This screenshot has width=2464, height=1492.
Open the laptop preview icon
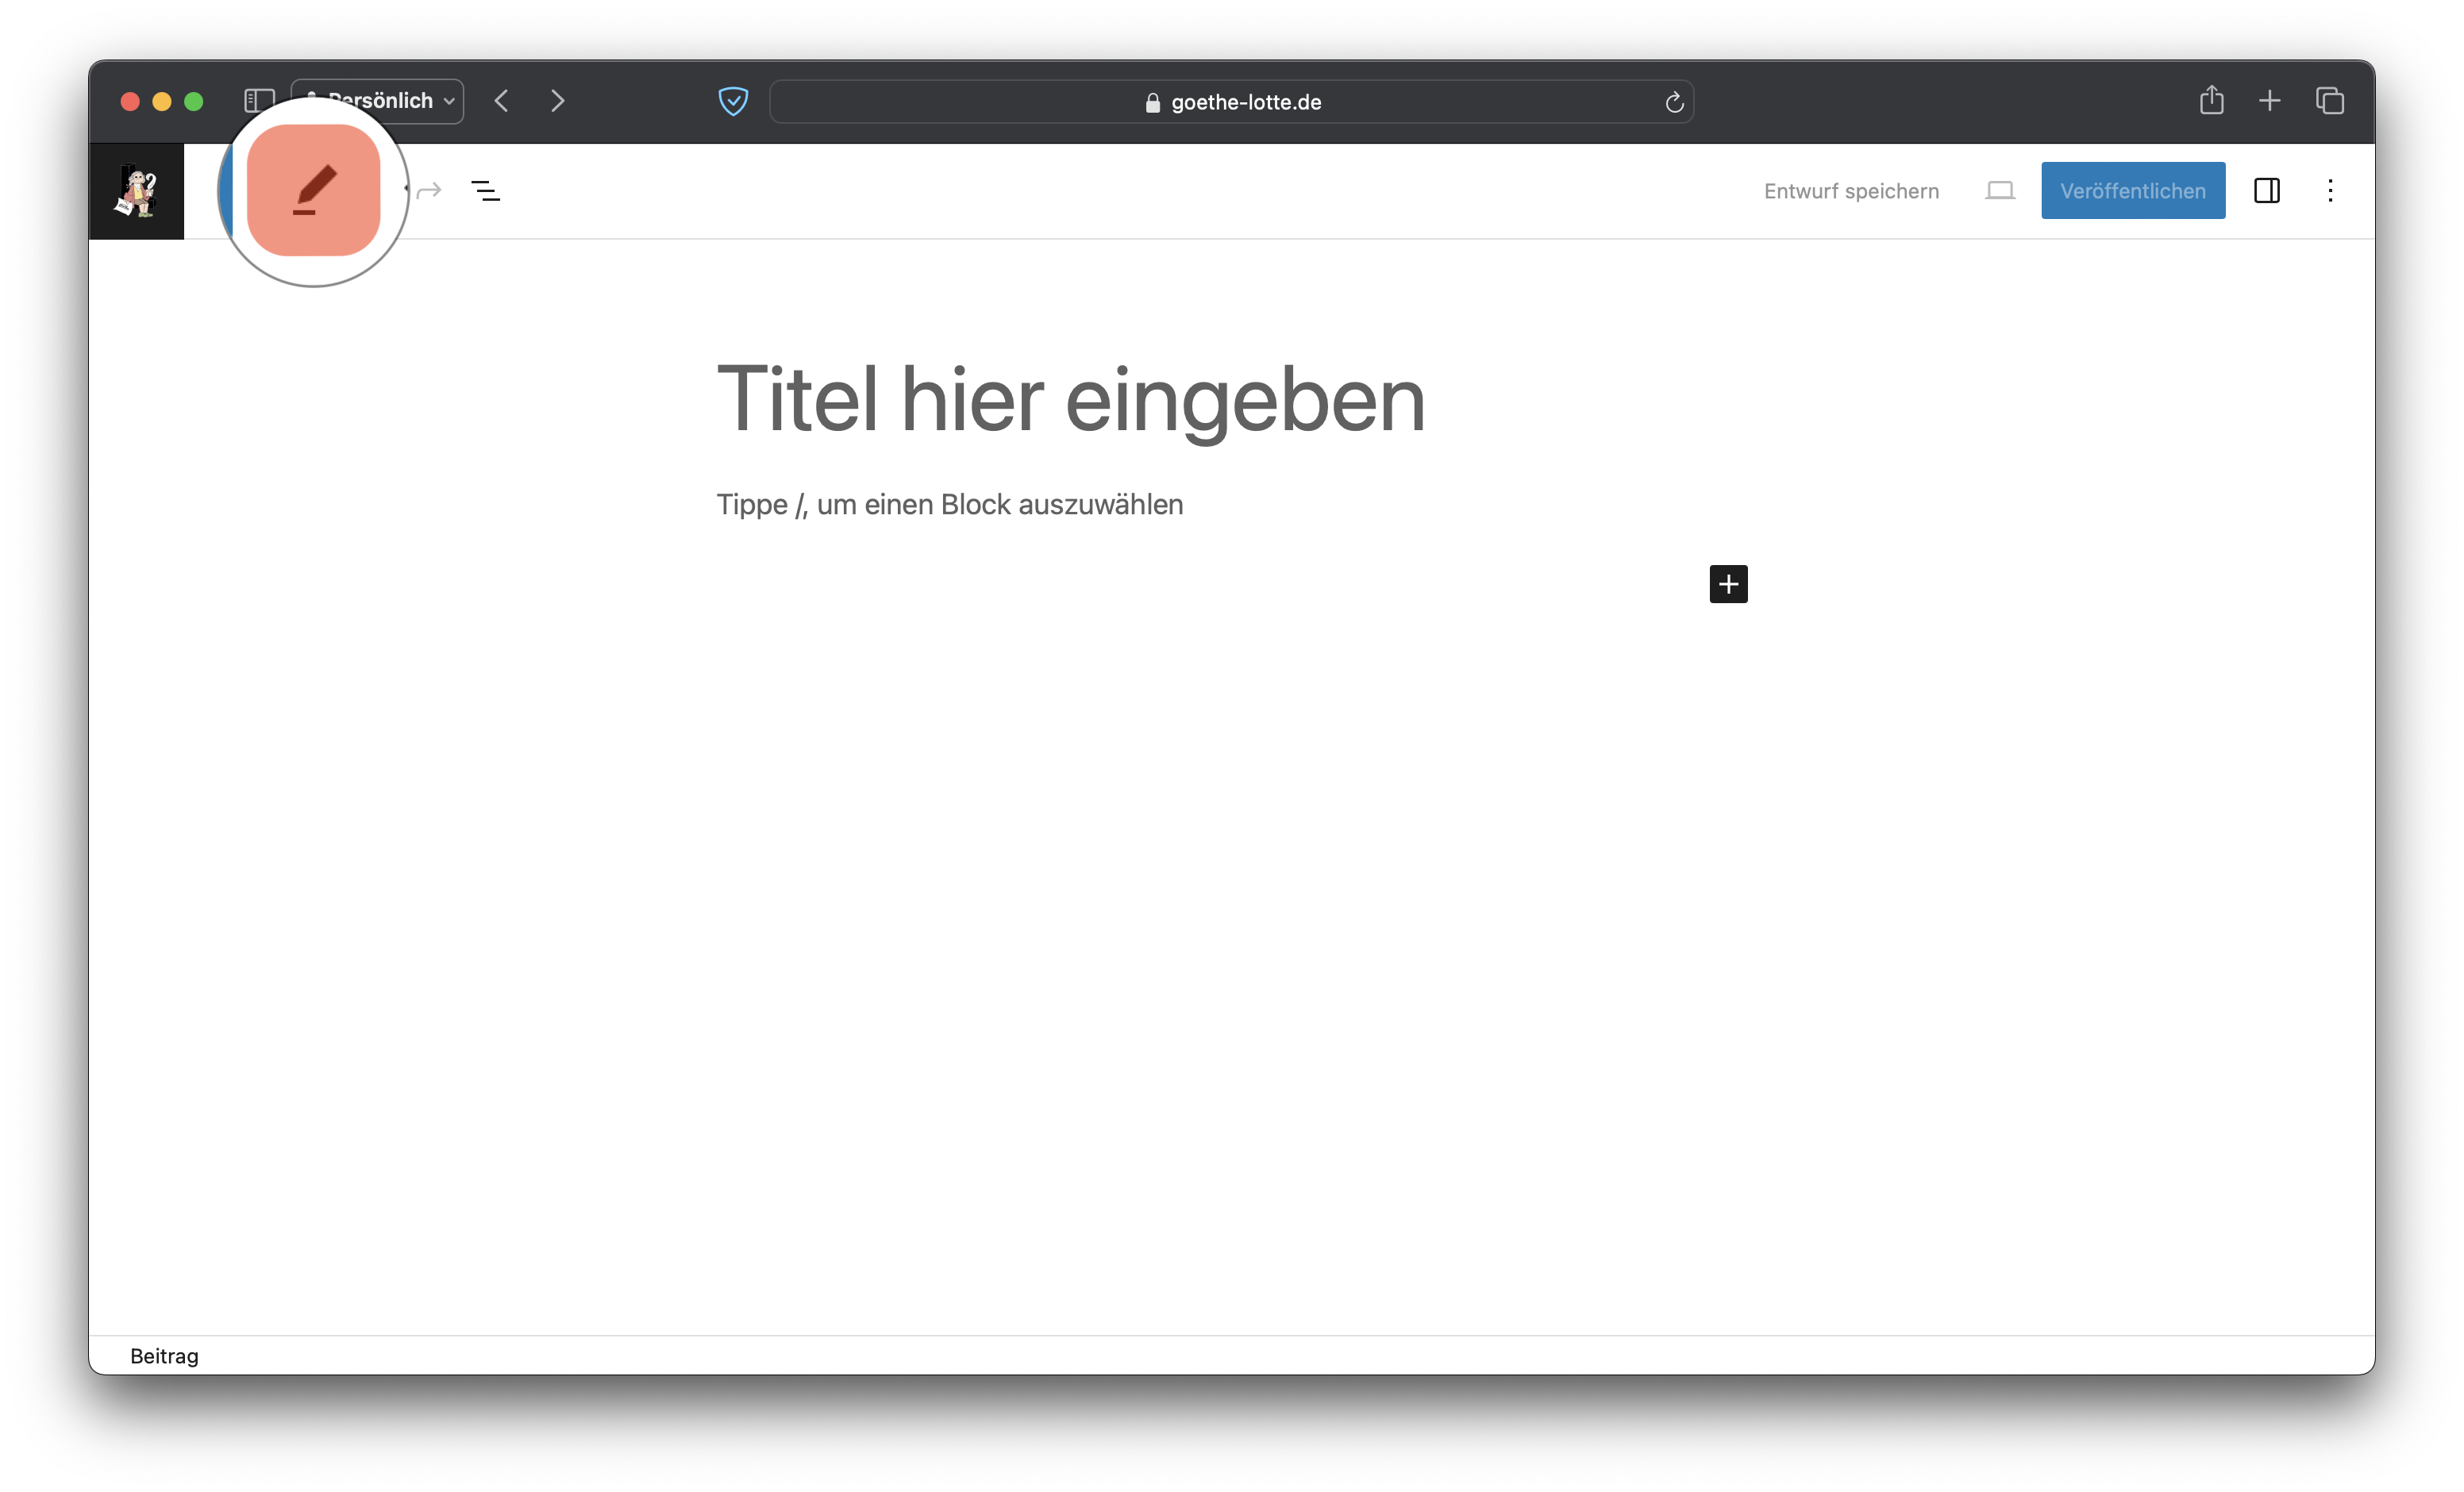[1999, 190]
